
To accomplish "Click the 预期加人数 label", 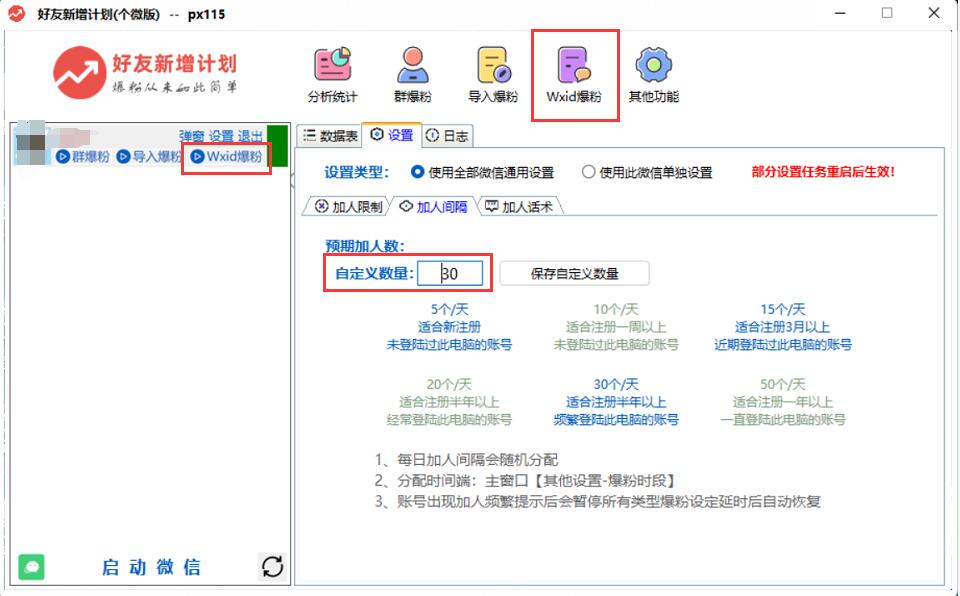I will [365, 246].
